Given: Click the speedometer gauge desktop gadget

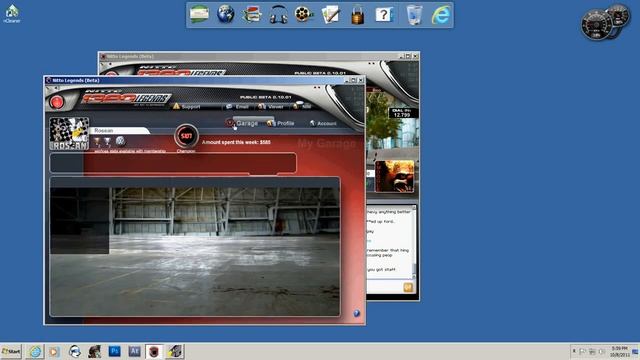Looking at the screenshot, I should [x=606, y=22].
